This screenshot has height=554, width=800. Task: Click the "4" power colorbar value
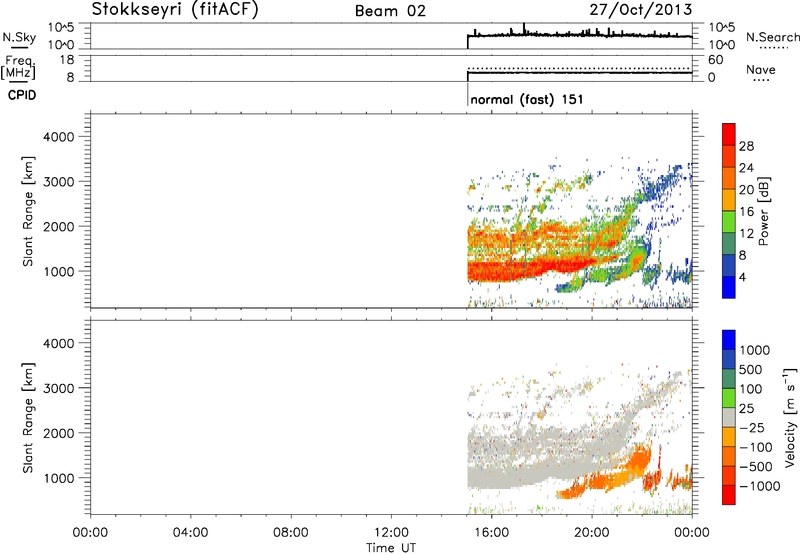tap(742, 277)
